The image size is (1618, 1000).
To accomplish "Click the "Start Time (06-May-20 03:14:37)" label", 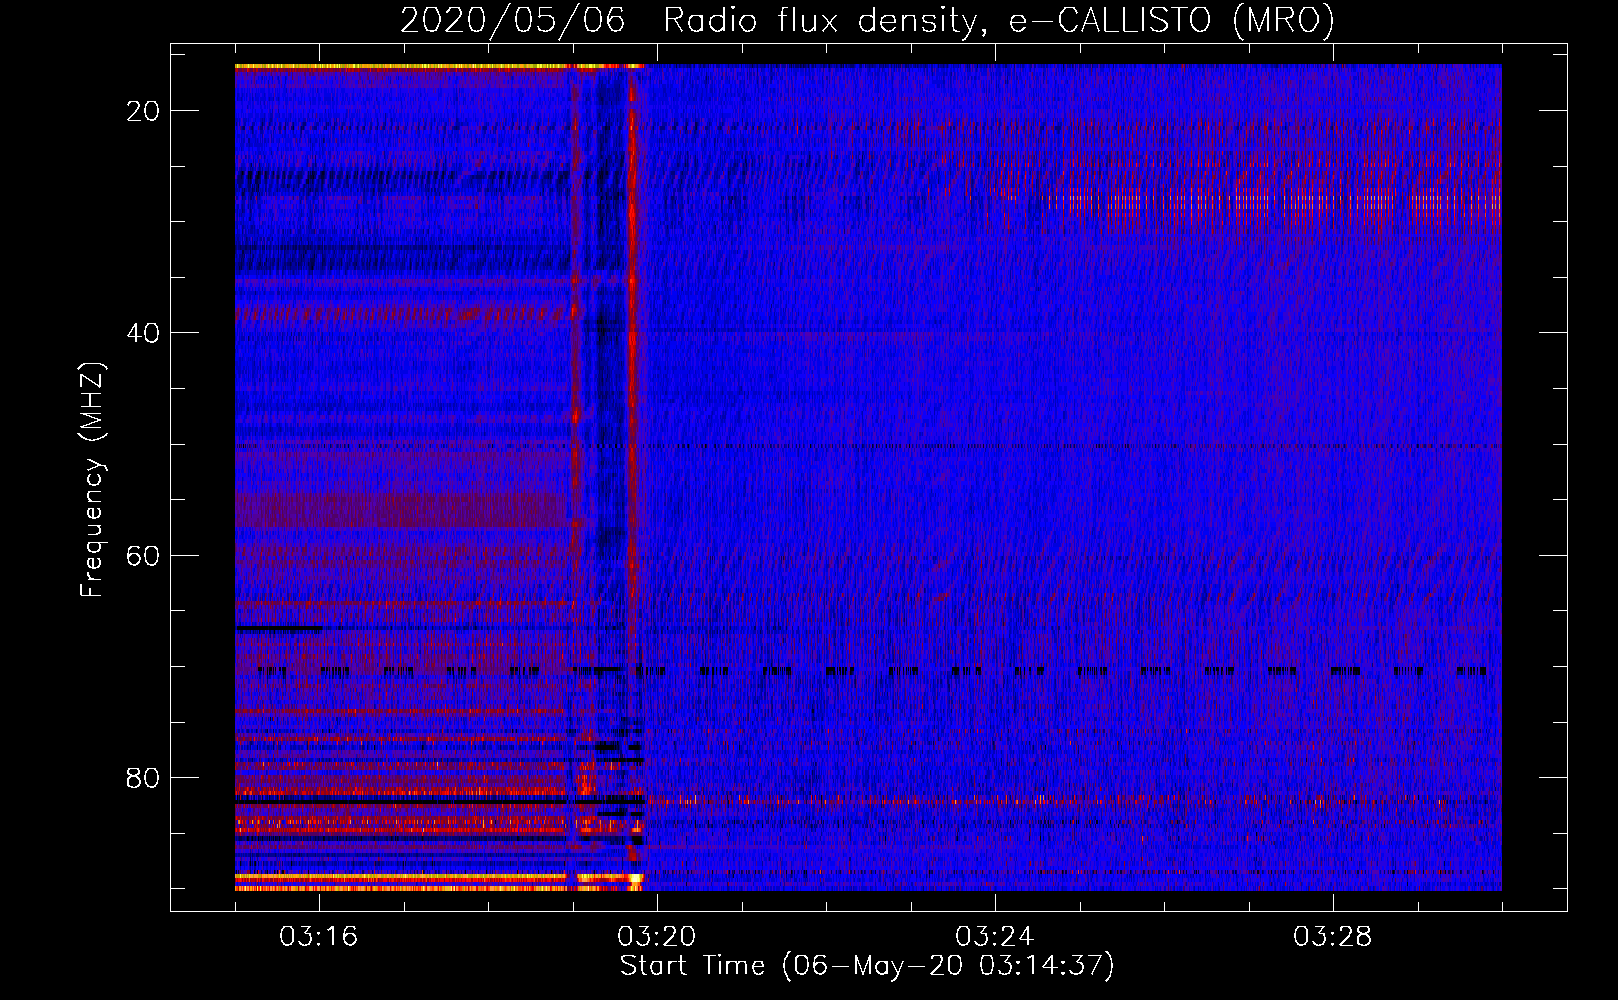I will coord(867,966).
